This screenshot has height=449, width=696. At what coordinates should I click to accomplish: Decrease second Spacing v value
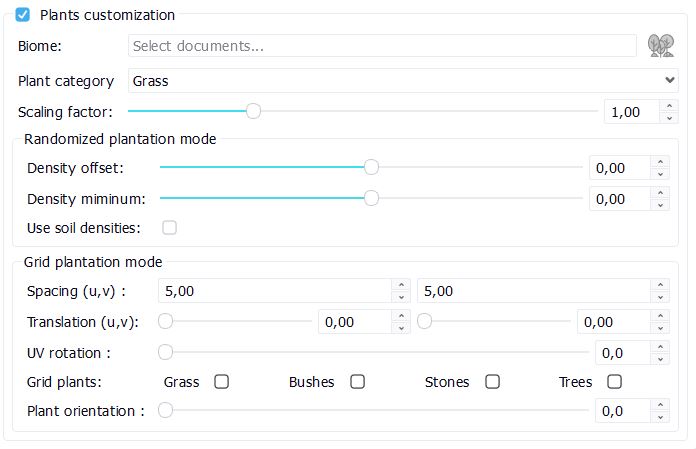(660, 297)
